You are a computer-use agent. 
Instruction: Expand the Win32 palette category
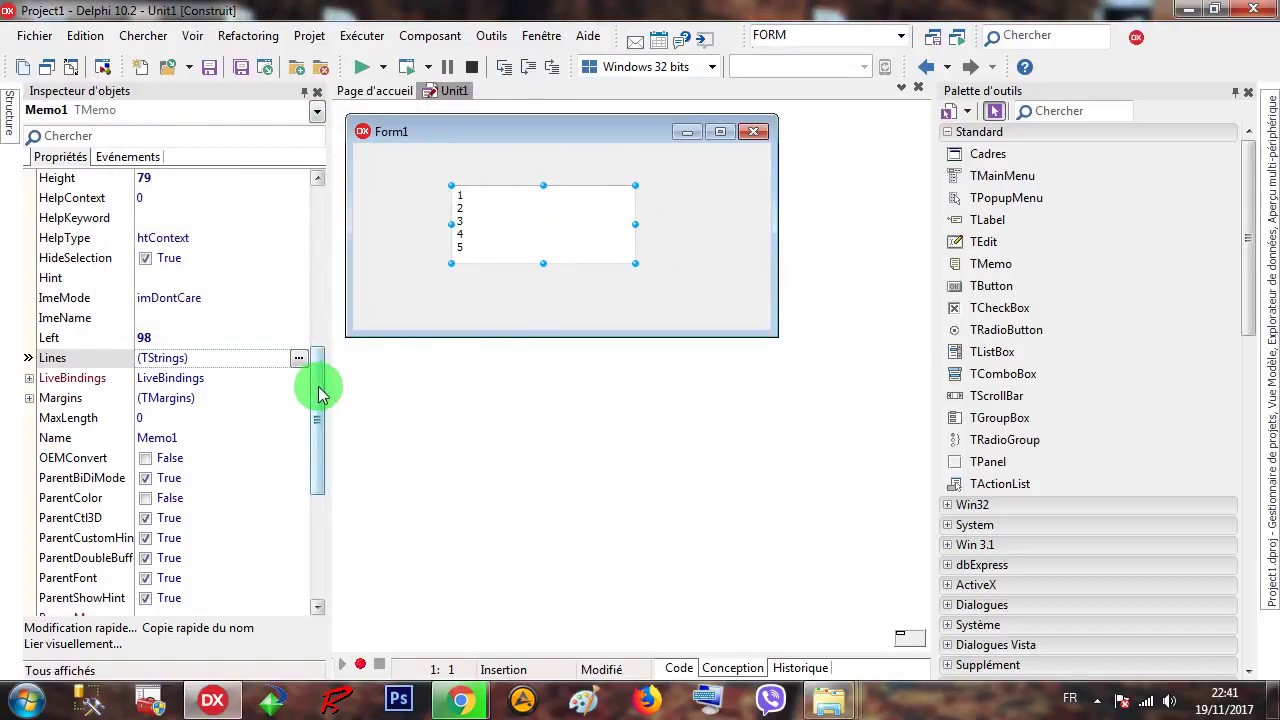pyautogui.click(x=947, y=505)
